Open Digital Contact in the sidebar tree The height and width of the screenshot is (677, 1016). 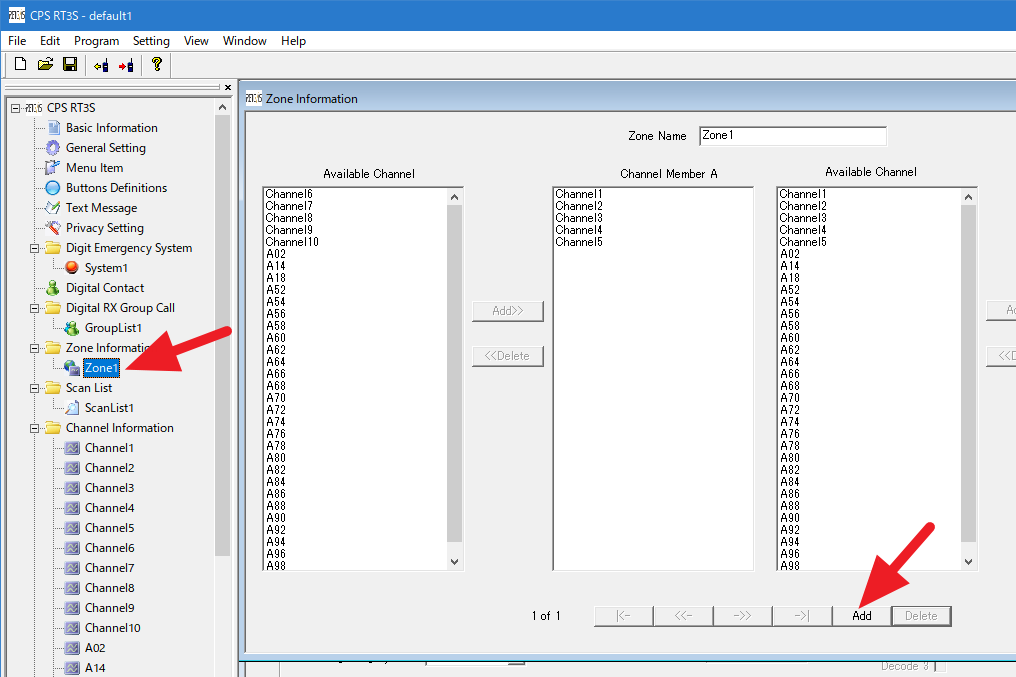pos(104,288)
